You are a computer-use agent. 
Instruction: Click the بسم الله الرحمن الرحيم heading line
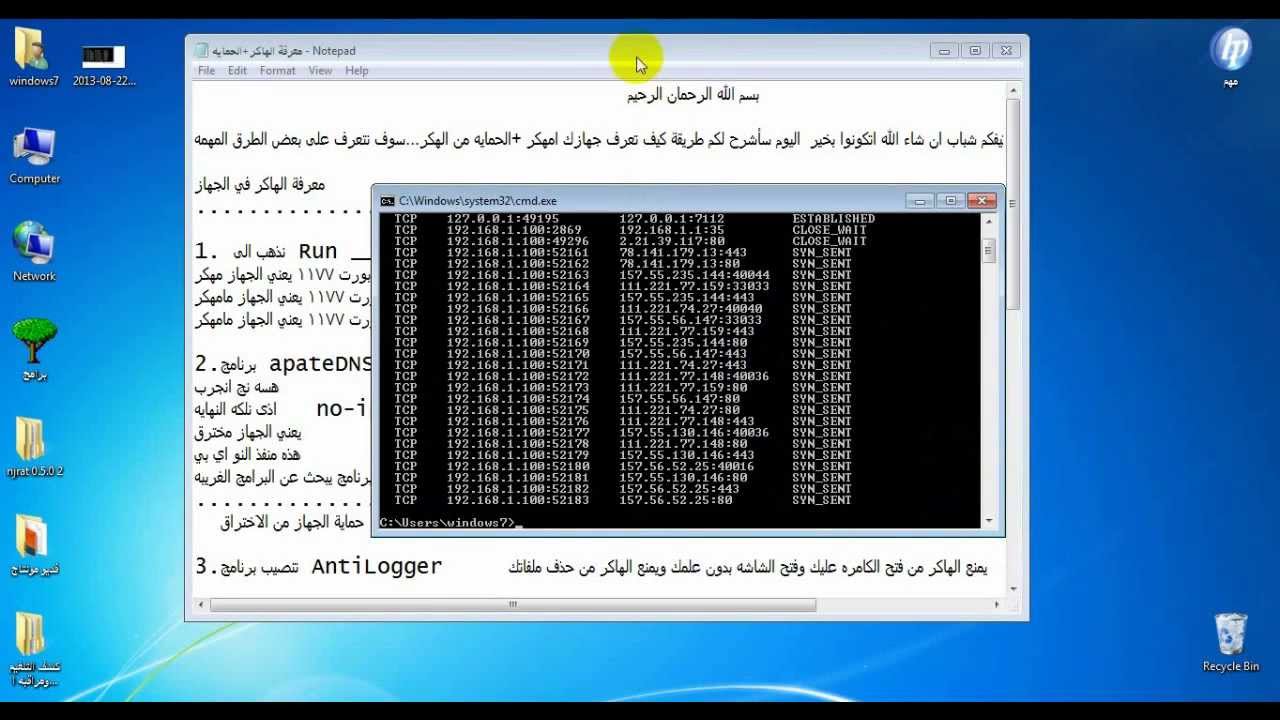[693, 95]
